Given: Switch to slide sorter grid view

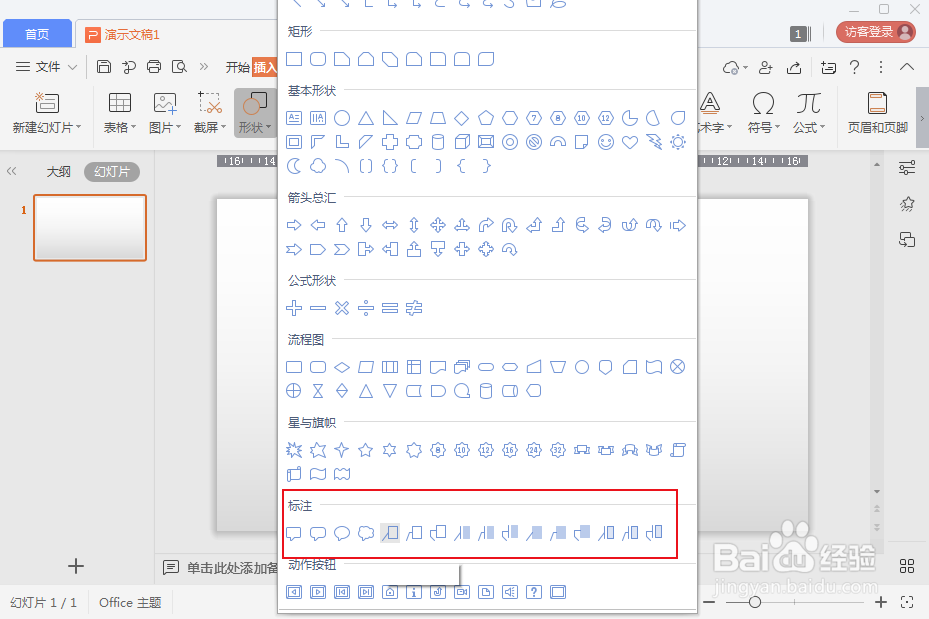Looking at the screenshot, I should (x=906, y=566).
